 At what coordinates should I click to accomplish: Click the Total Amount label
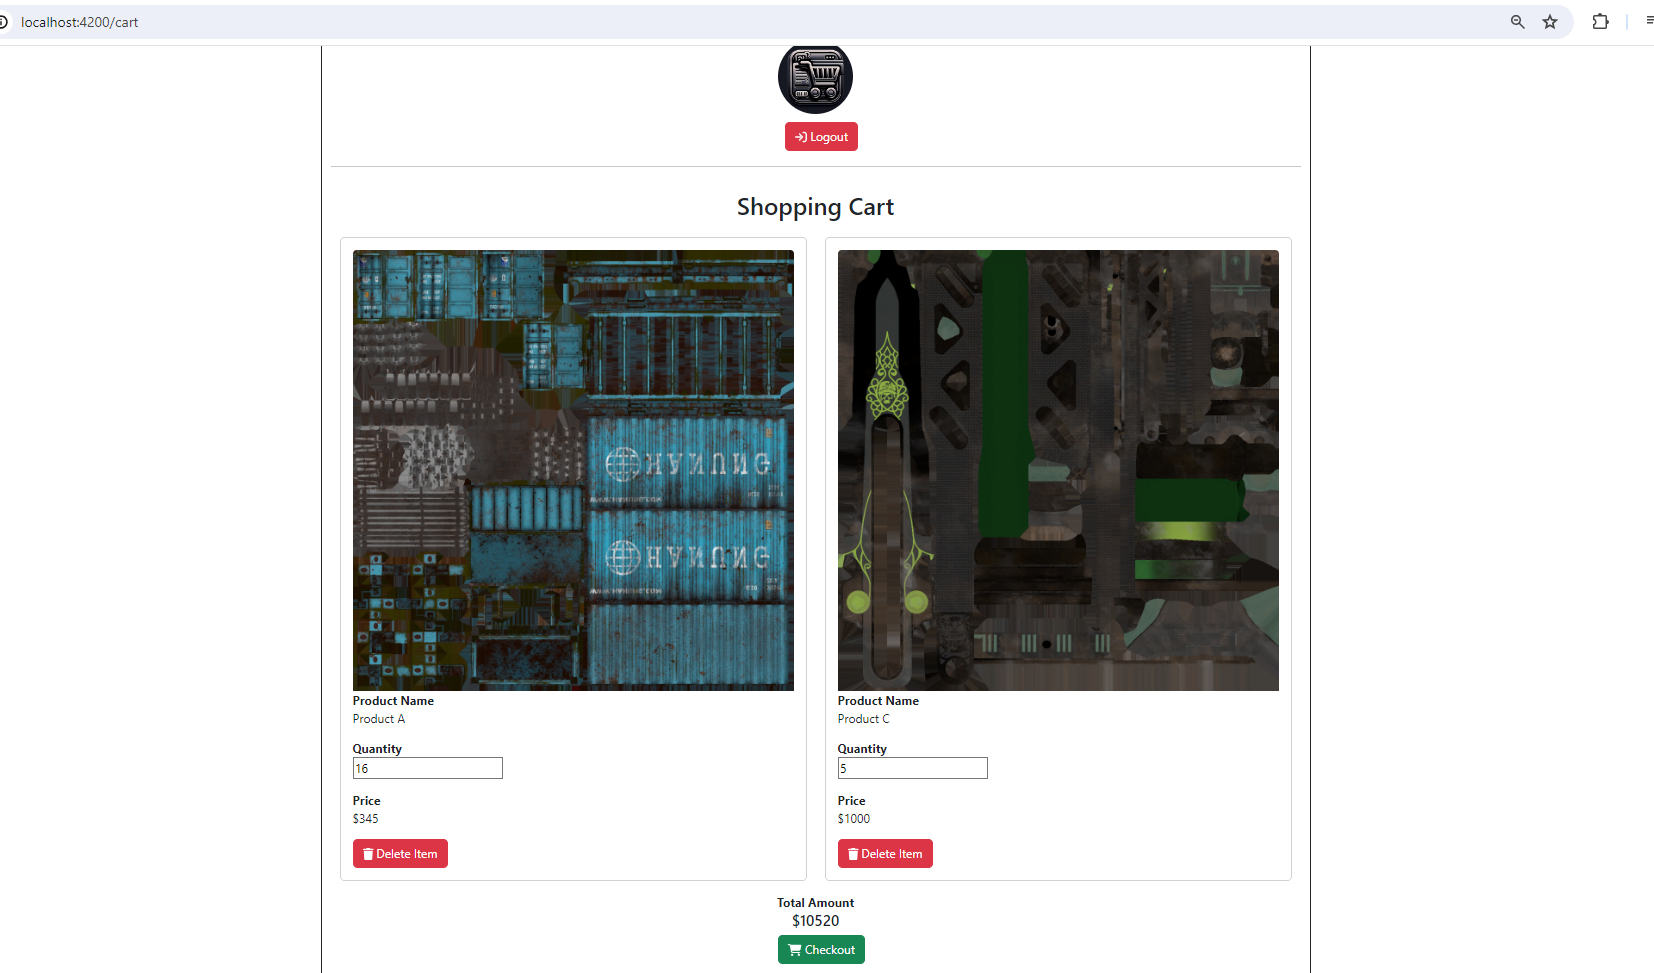pos(816,903)
